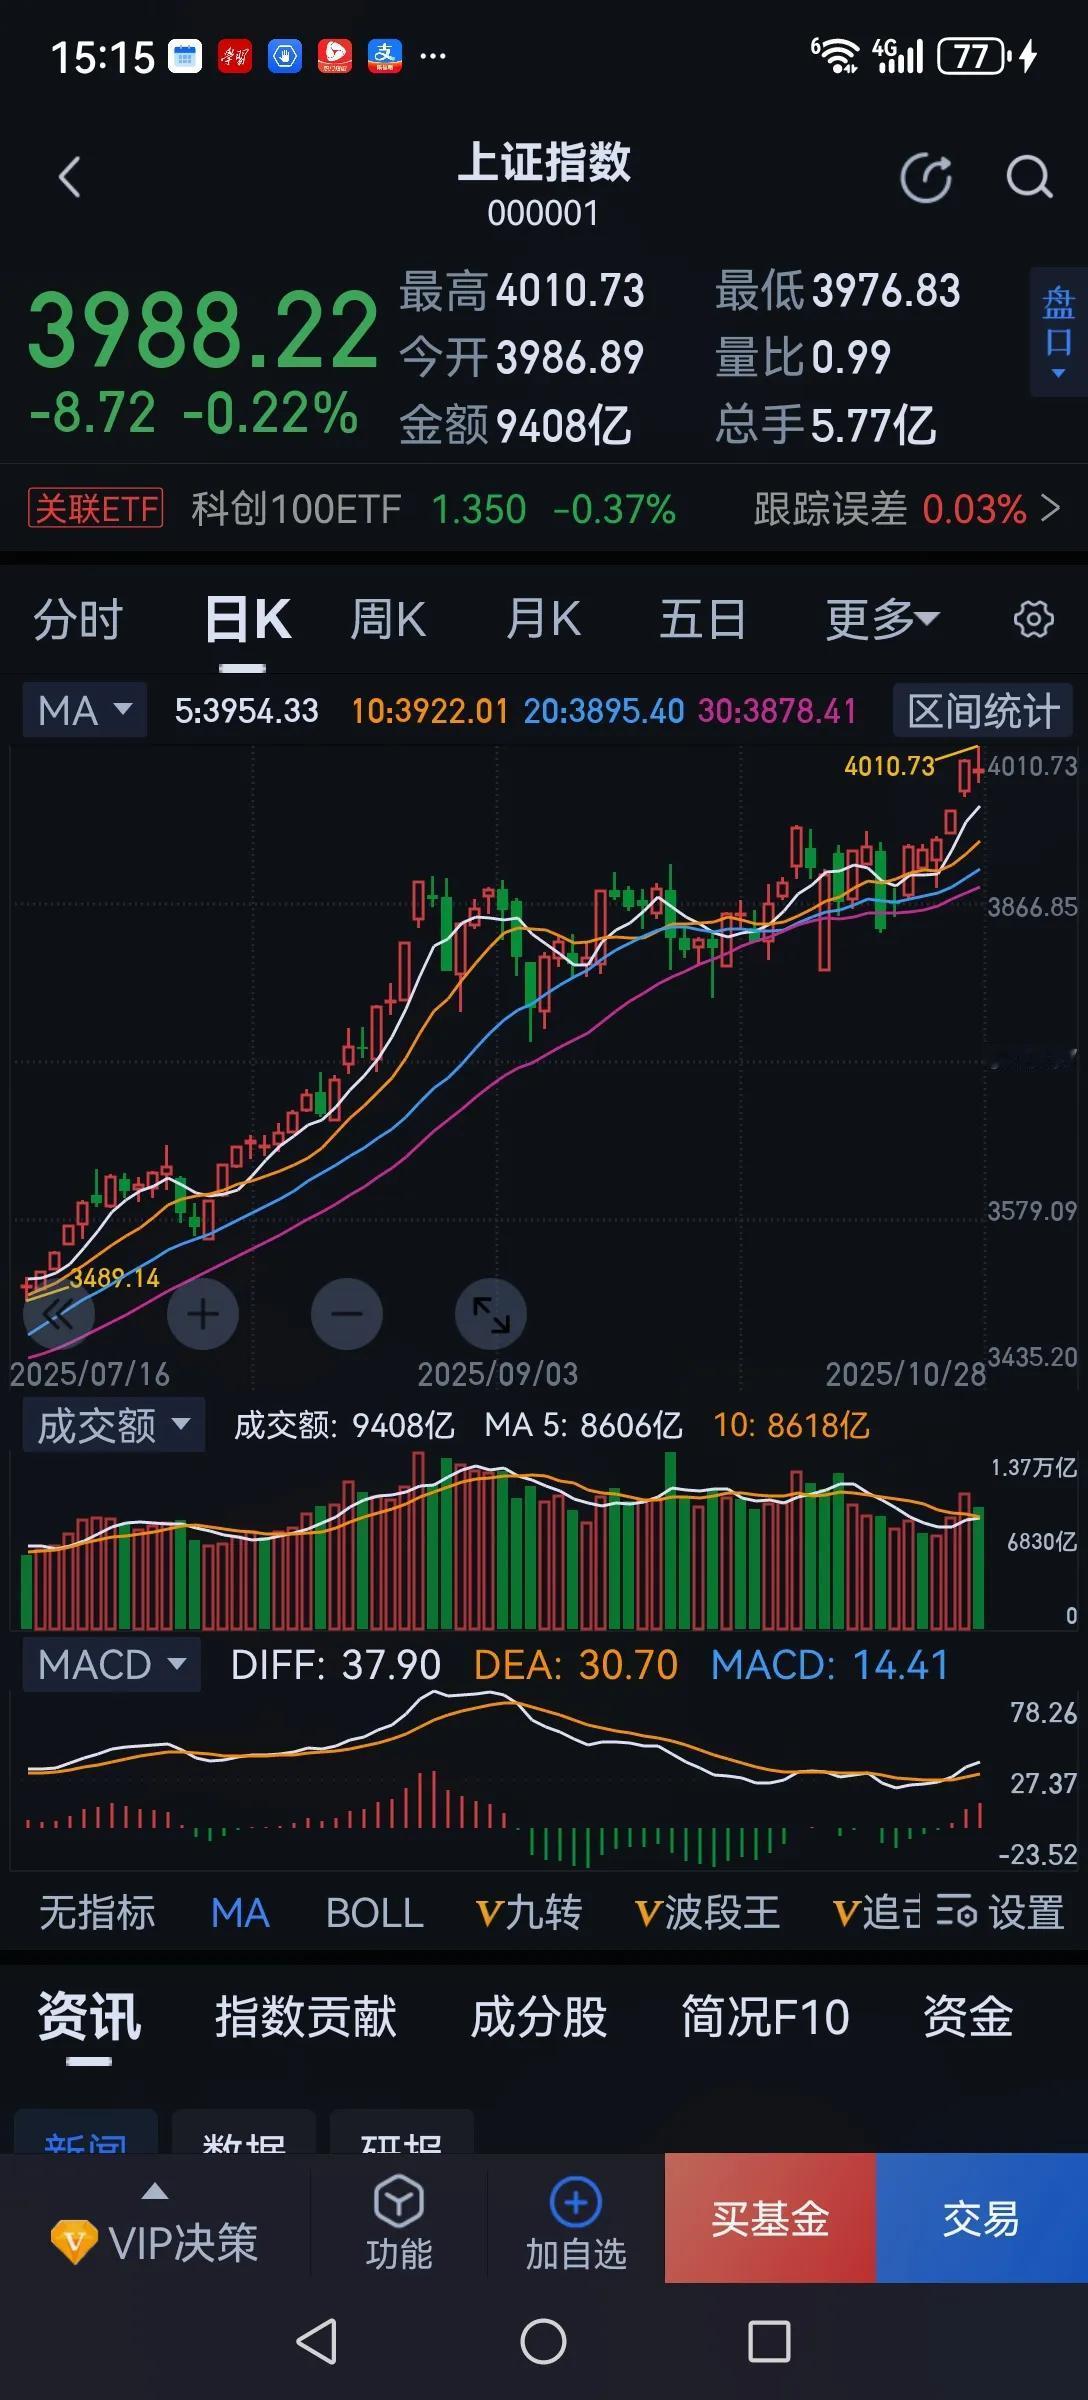Tap MACD: 14.41 reading
Image resolution: width=1088 pixels, height=2400 pixels.
pyautogui.click(x=829, y=1665)
